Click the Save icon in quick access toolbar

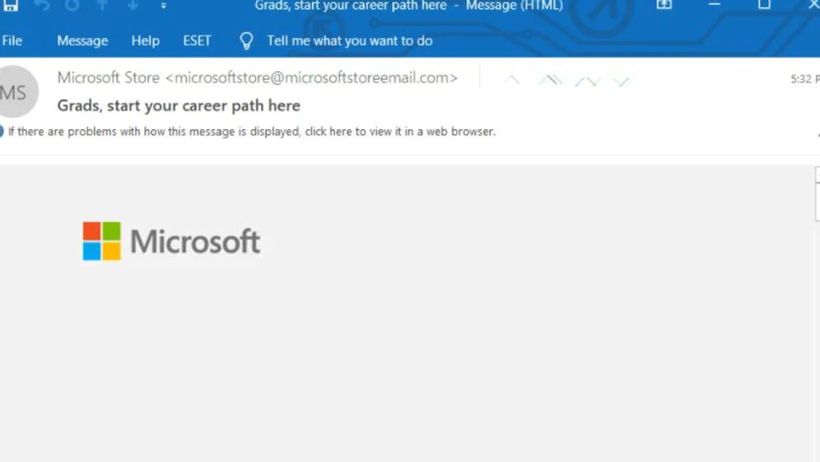point(10,6)
